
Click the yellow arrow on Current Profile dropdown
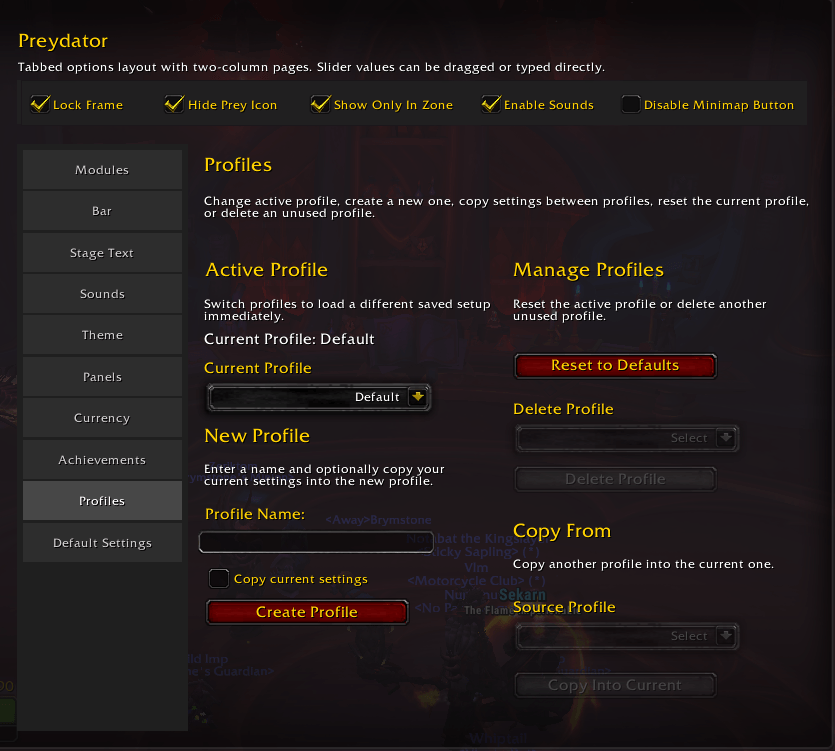(x=418, y=397)
